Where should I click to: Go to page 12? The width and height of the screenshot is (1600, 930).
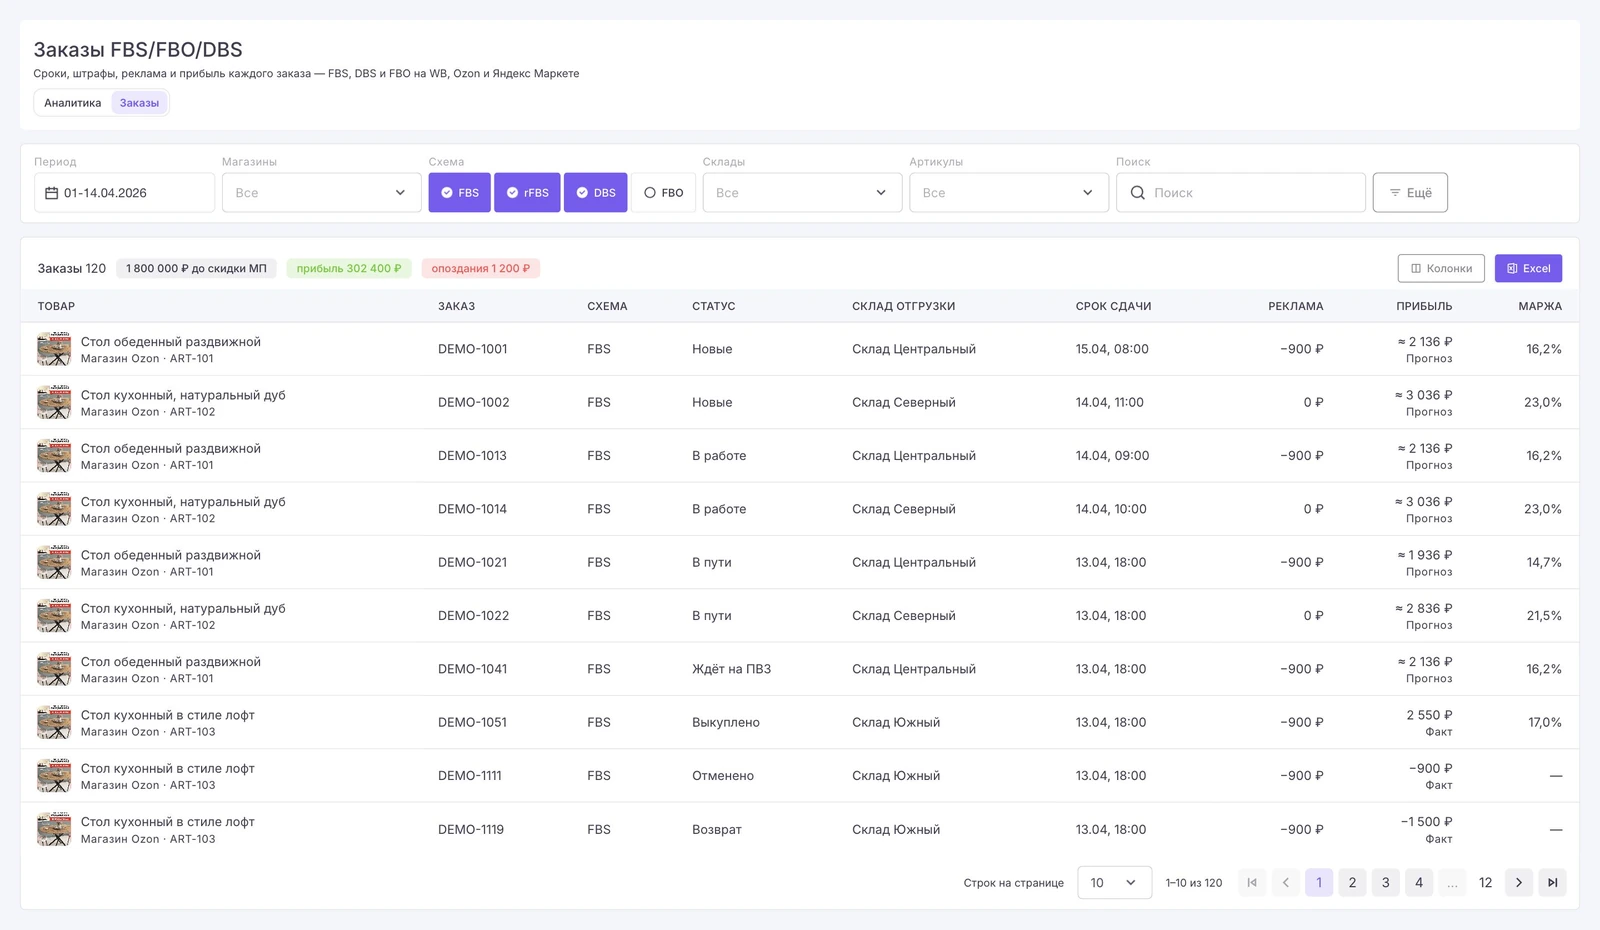pyautogui.click(x=1486, y=883)
